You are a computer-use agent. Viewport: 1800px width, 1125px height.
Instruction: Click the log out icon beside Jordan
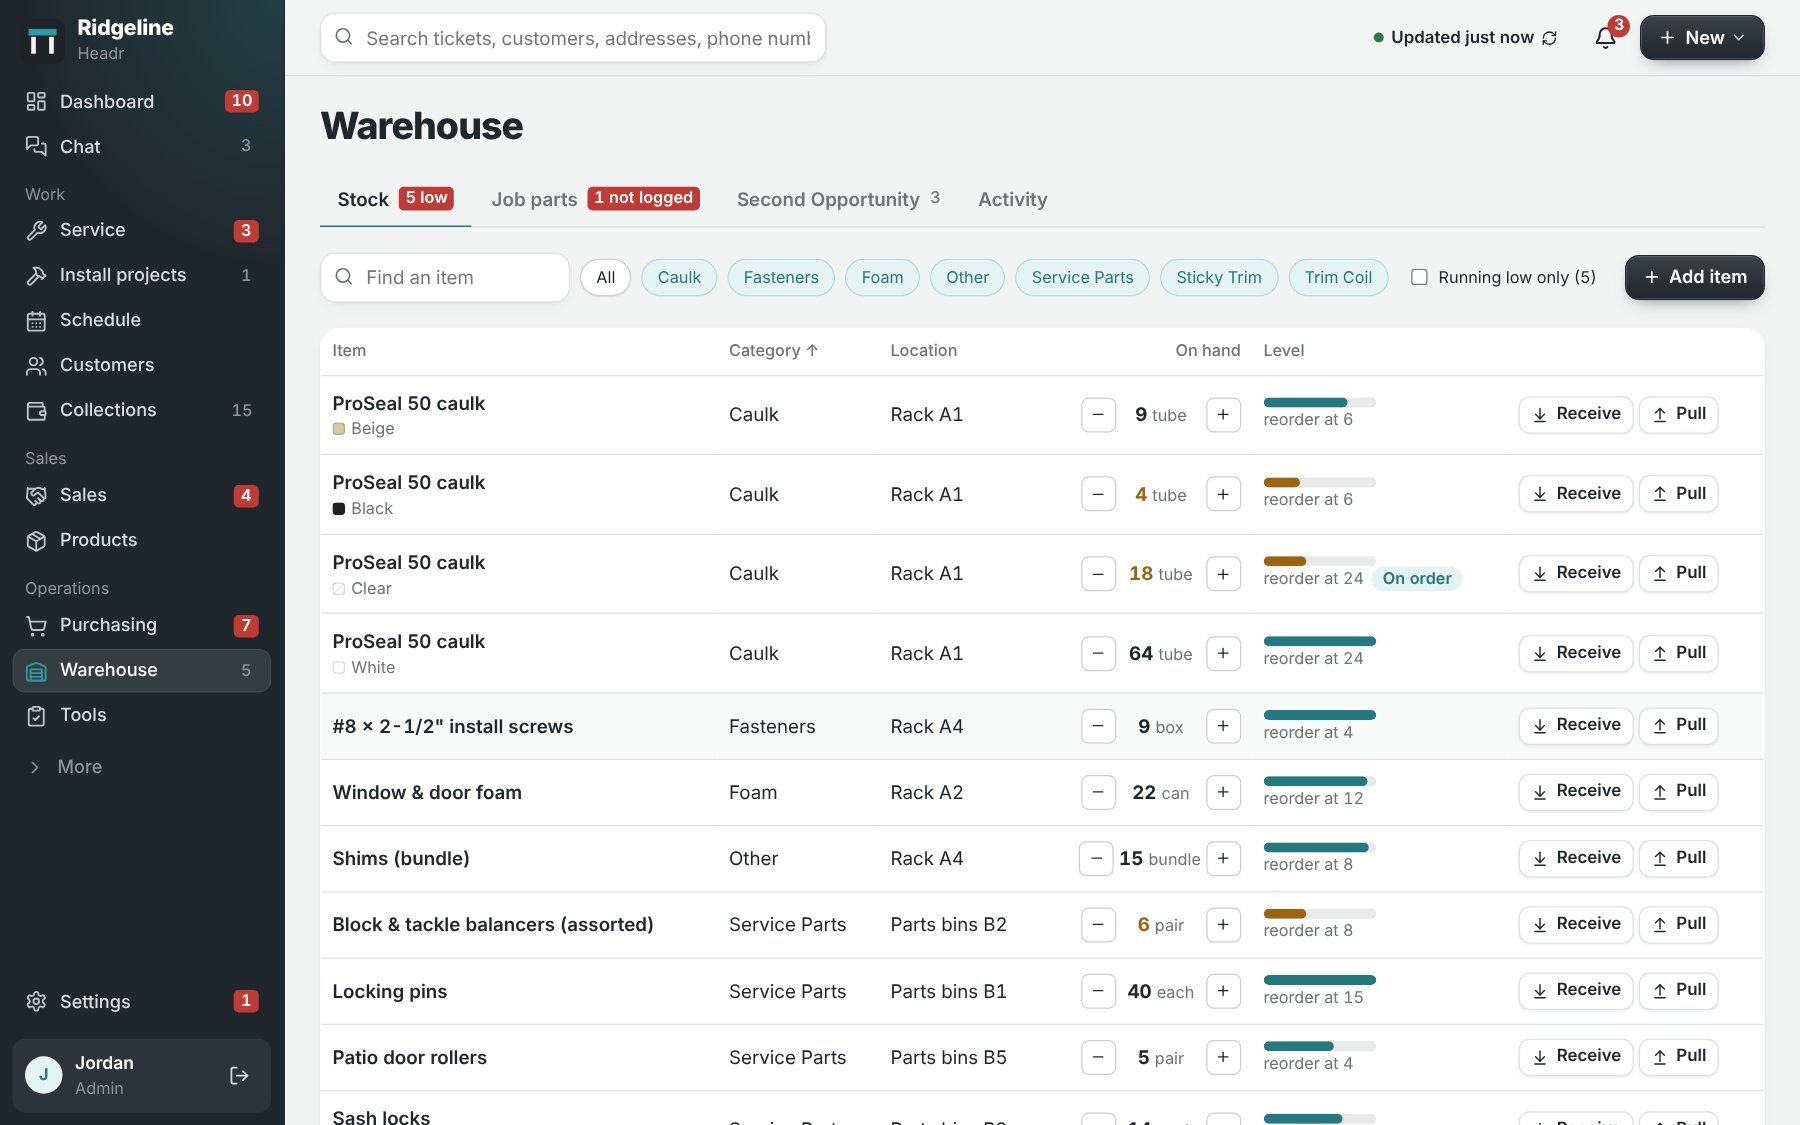[x=239, y=1076]
